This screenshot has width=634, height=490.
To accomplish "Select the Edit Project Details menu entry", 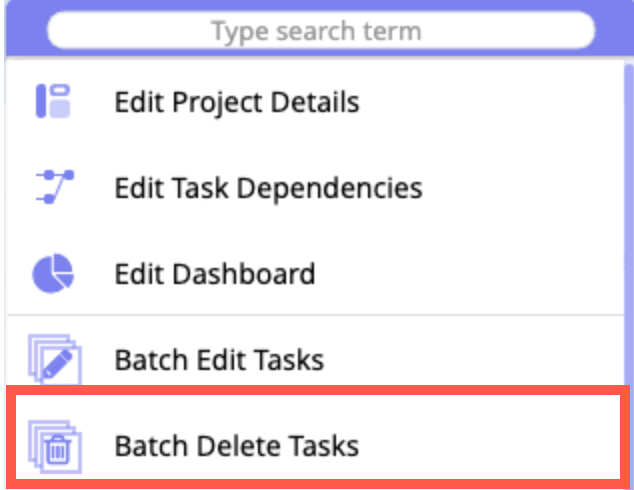I will click(x=236, y=101).
